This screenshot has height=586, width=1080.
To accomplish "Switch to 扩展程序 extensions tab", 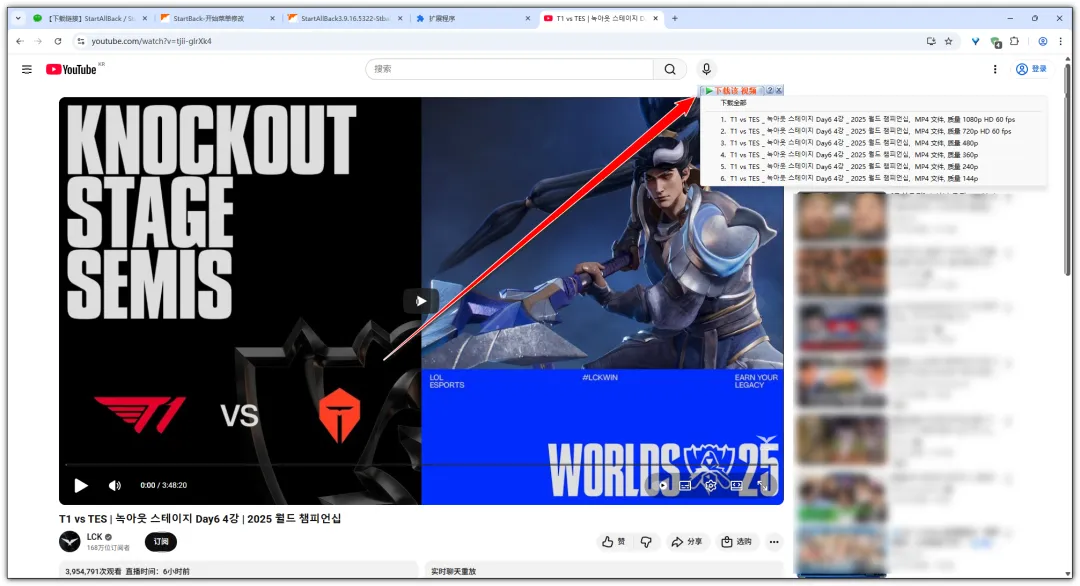I will click(472, 19).
